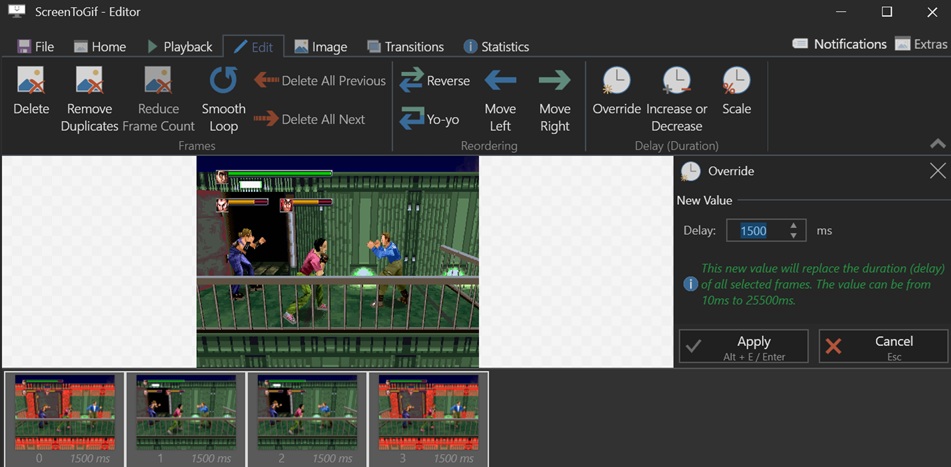Click the Override panel header clock icon
The width and height of the screenshot is (951, 467).
click(x=689, y=171)
